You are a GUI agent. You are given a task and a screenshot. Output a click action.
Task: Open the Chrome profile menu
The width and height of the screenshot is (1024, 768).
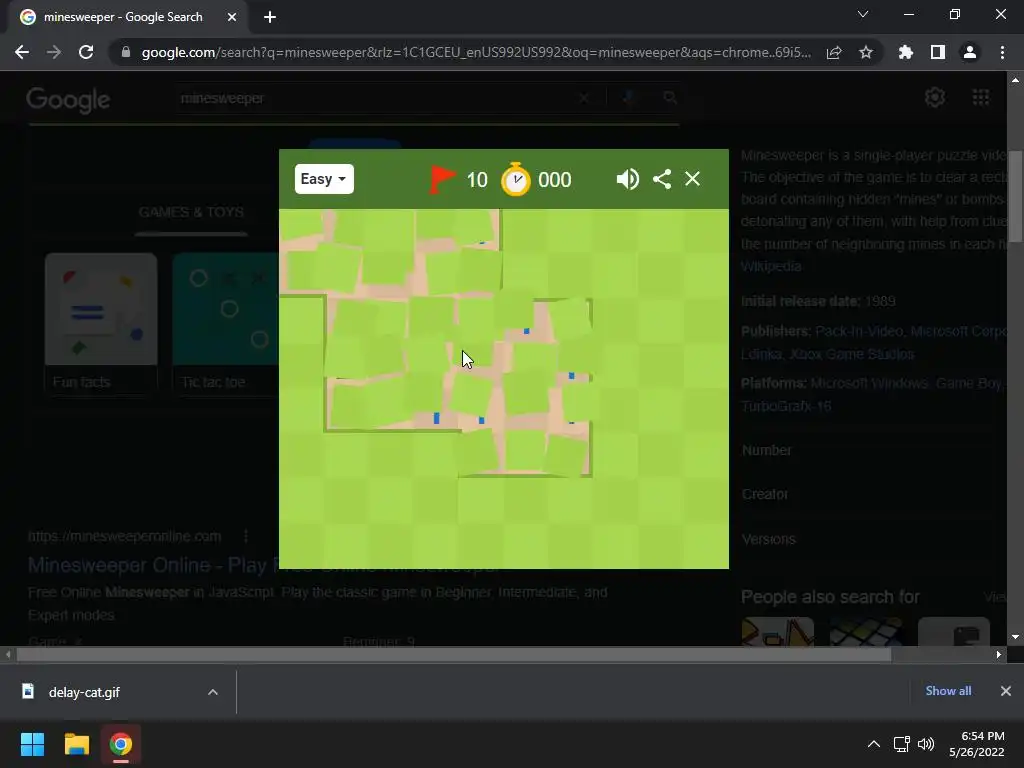pyautogui.click(x=970, y=52)
